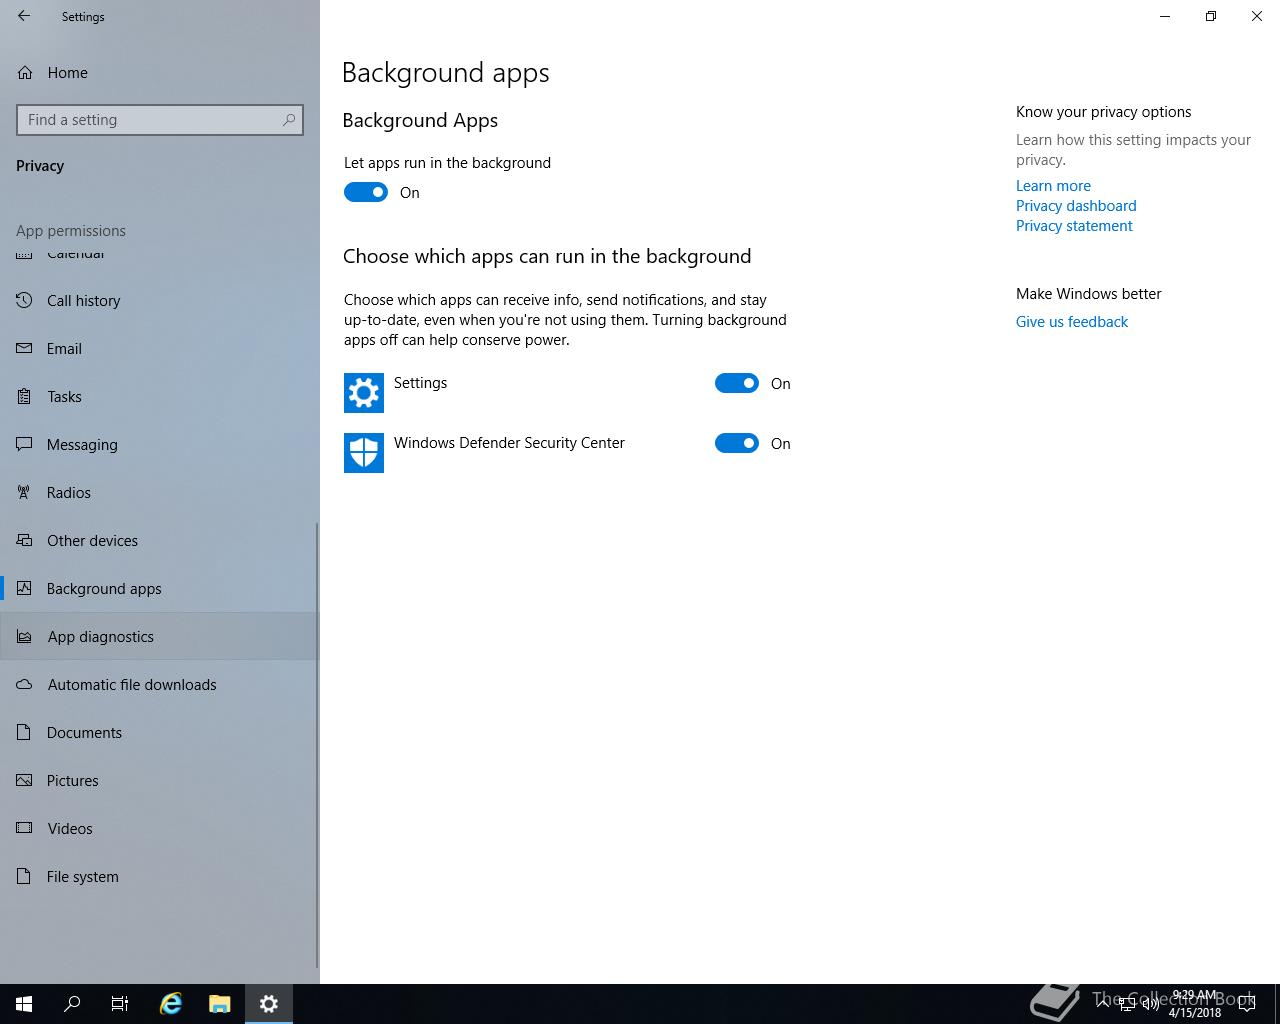The width and height of the screenshot is (1280, 1024).
Task: Click the Windows Defender shield app icon
Action: (x=364, y=453)
